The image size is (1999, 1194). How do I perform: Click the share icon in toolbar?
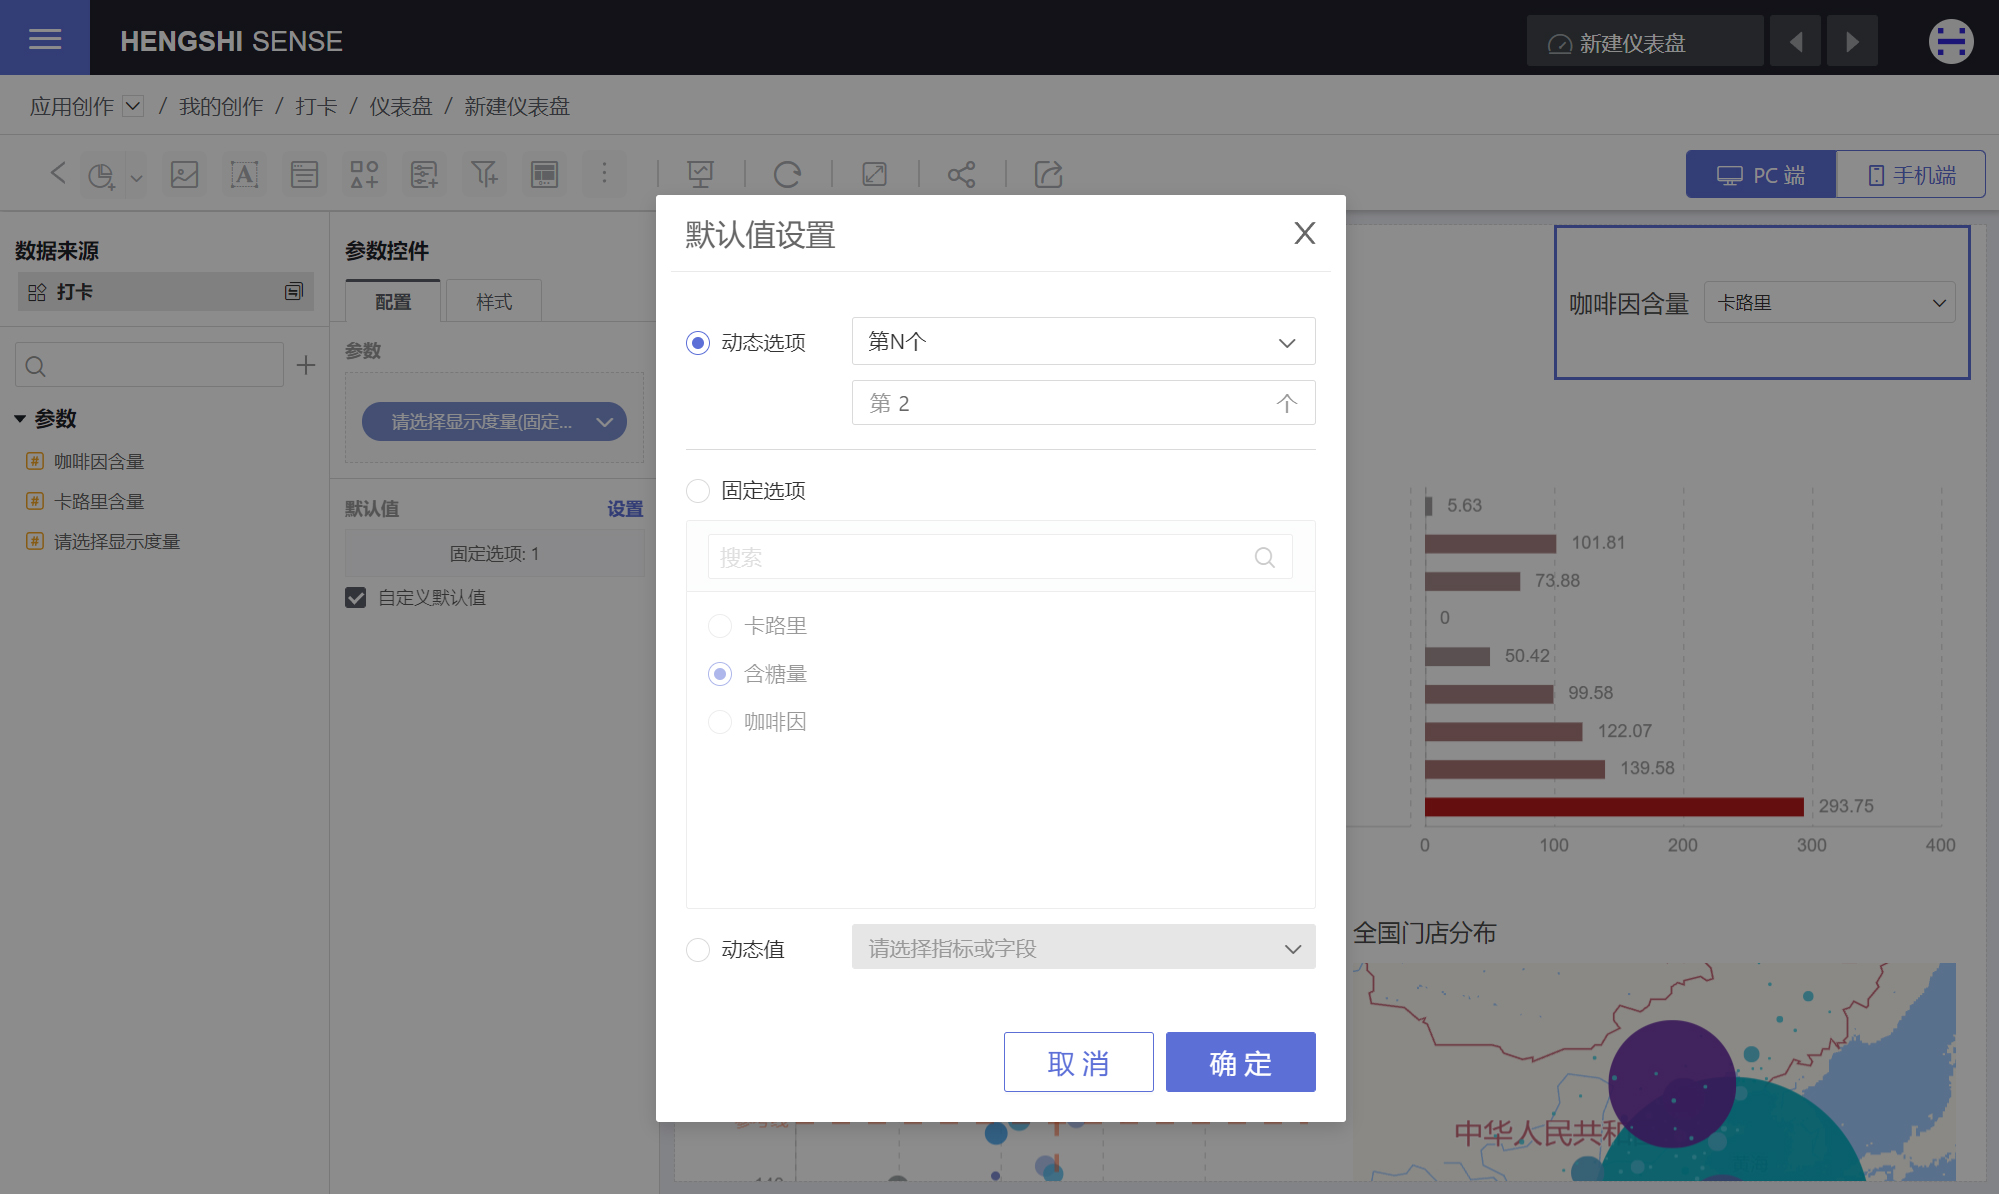point(962,173)
